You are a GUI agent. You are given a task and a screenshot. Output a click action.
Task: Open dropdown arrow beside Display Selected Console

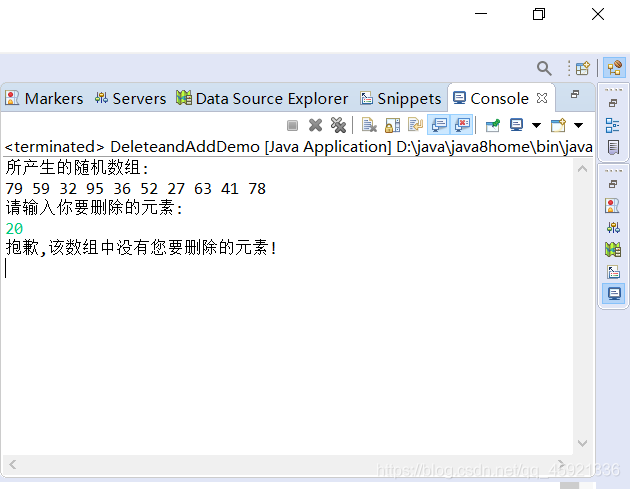click(x=536, y=125)
